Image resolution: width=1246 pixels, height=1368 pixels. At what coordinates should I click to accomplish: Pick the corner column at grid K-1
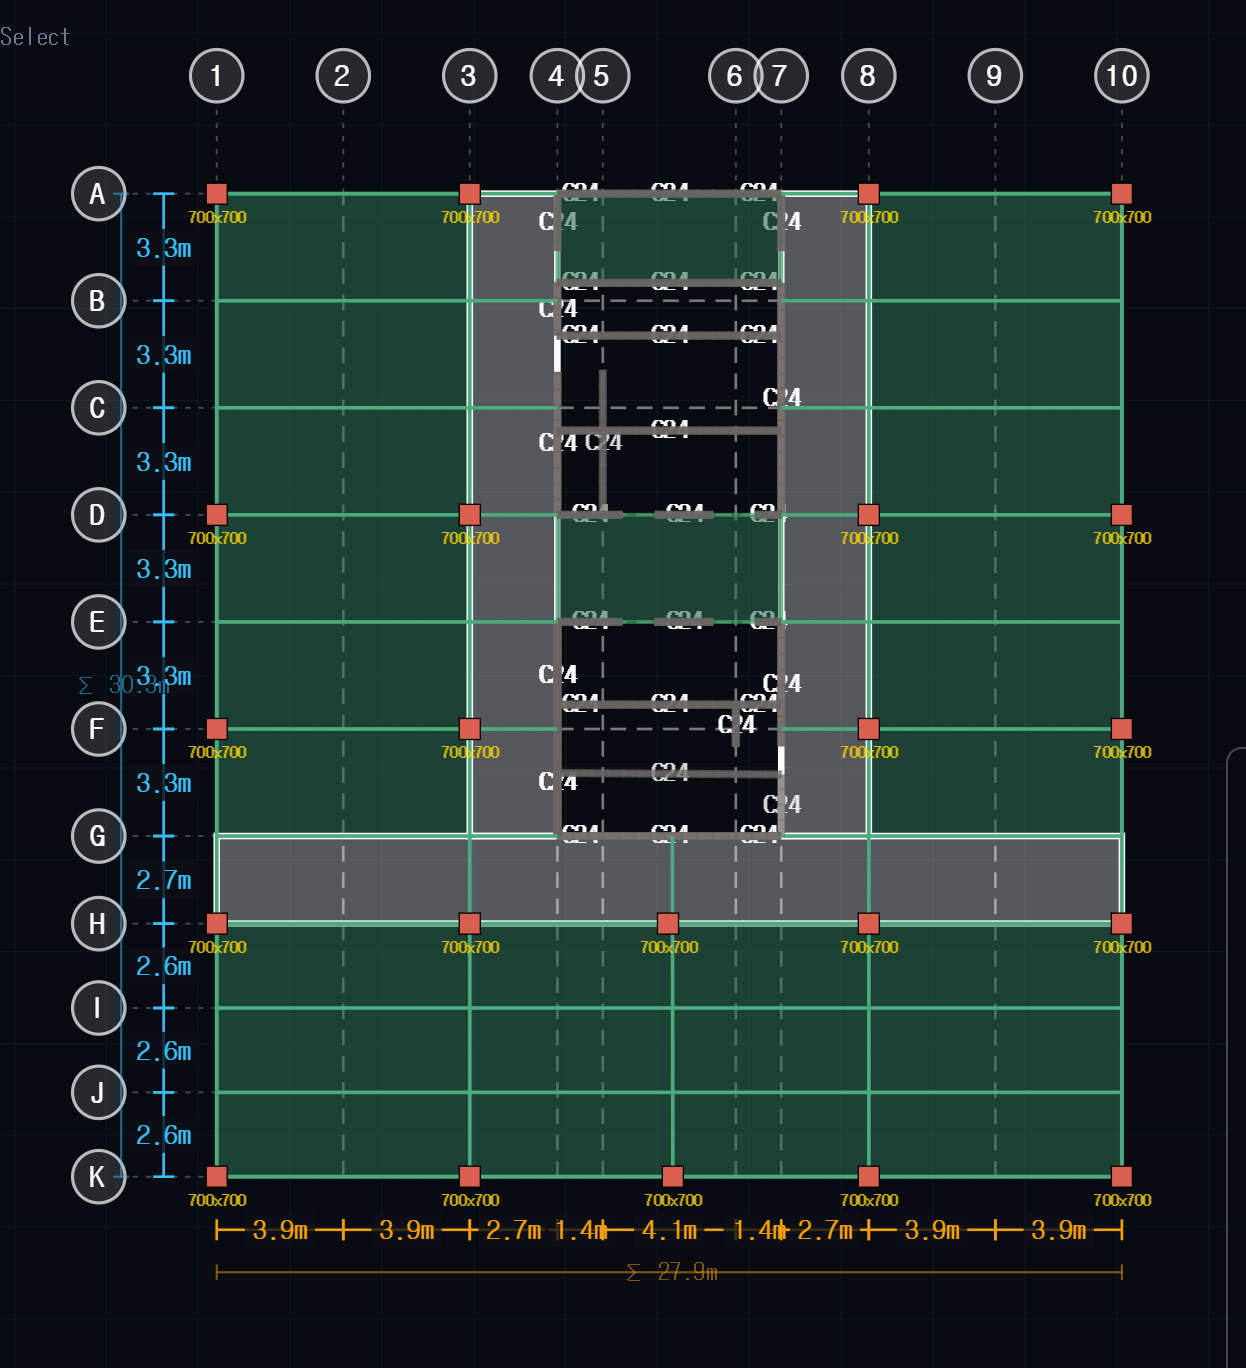click(217, 1176)
